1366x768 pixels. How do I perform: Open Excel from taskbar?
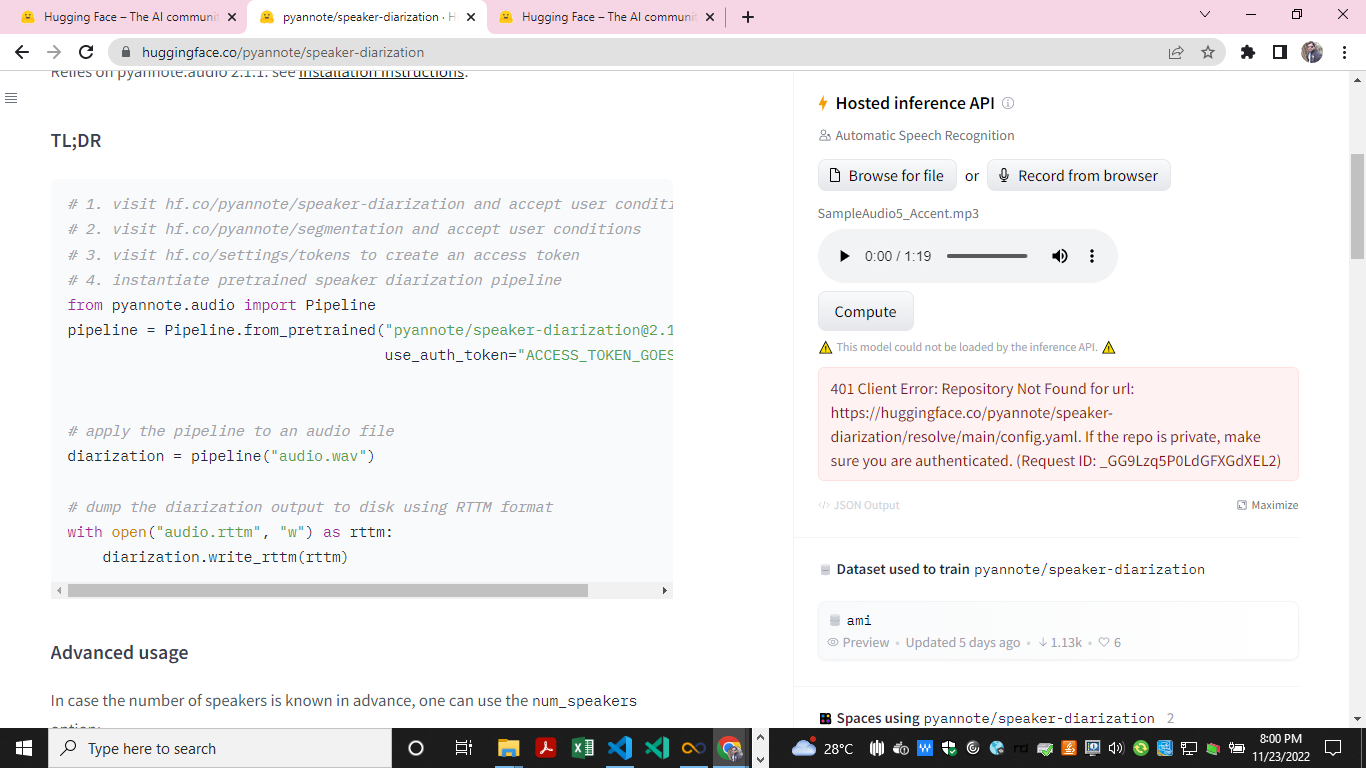tap(583, 748)
